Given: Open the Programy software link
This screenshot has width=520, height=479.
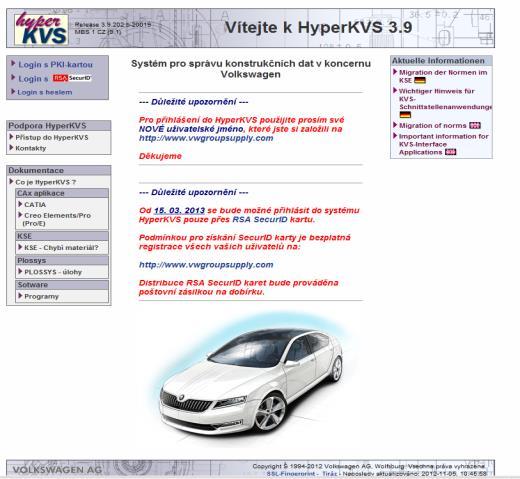Looking at the screenshot, I should coord(41,296).
